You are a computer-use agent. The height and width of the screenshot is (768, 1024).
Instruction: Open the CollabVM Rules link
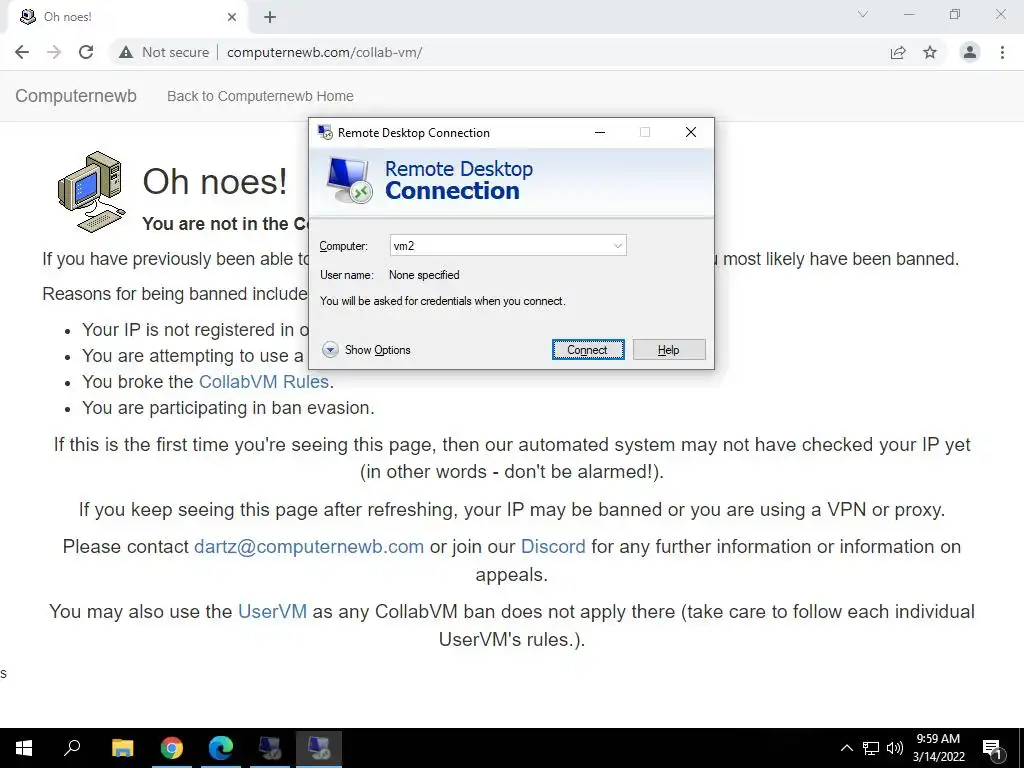[x=264, y=381]
